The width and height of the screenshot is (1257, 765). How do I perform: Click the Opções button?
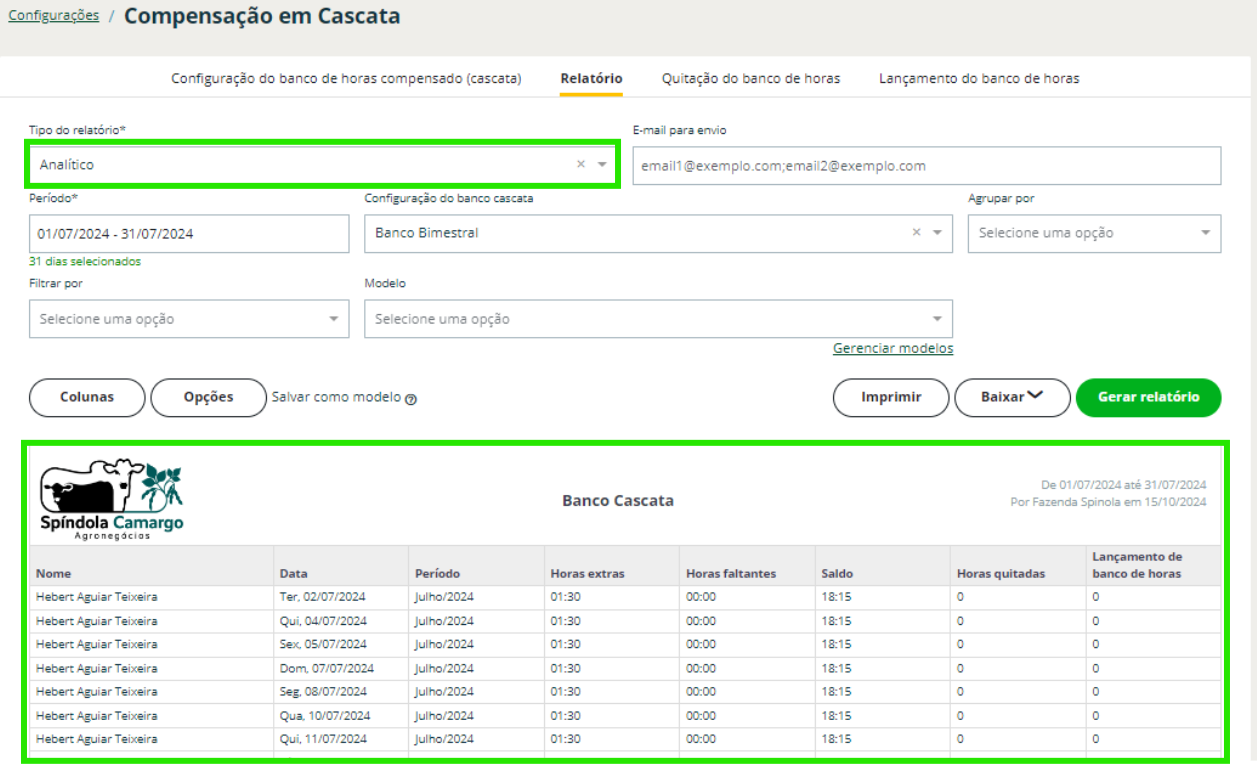pyautogui.click(x=208, y=397)
